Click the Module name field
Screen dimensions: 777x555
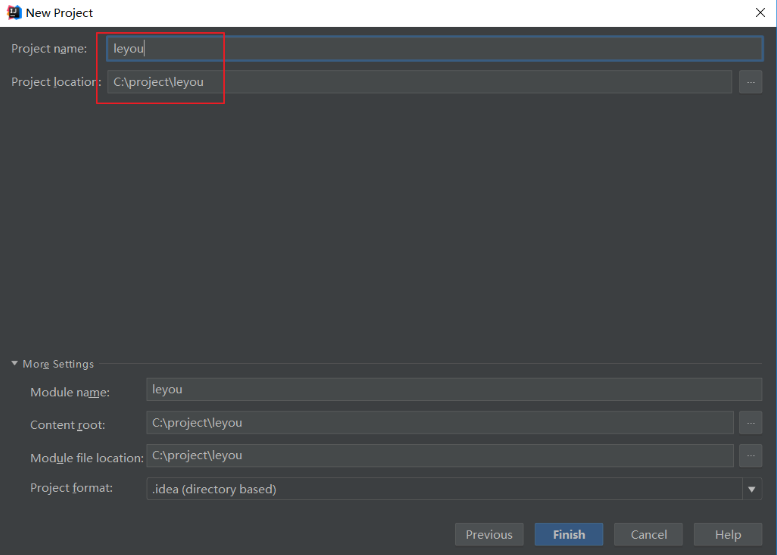coord(454,389)
